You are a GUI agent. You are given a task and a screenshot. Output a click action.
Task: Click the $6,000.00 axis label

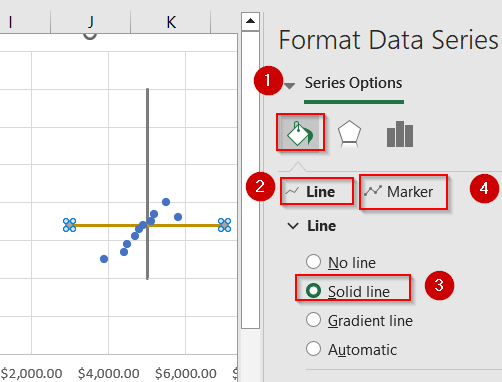[x=186, y=373]
